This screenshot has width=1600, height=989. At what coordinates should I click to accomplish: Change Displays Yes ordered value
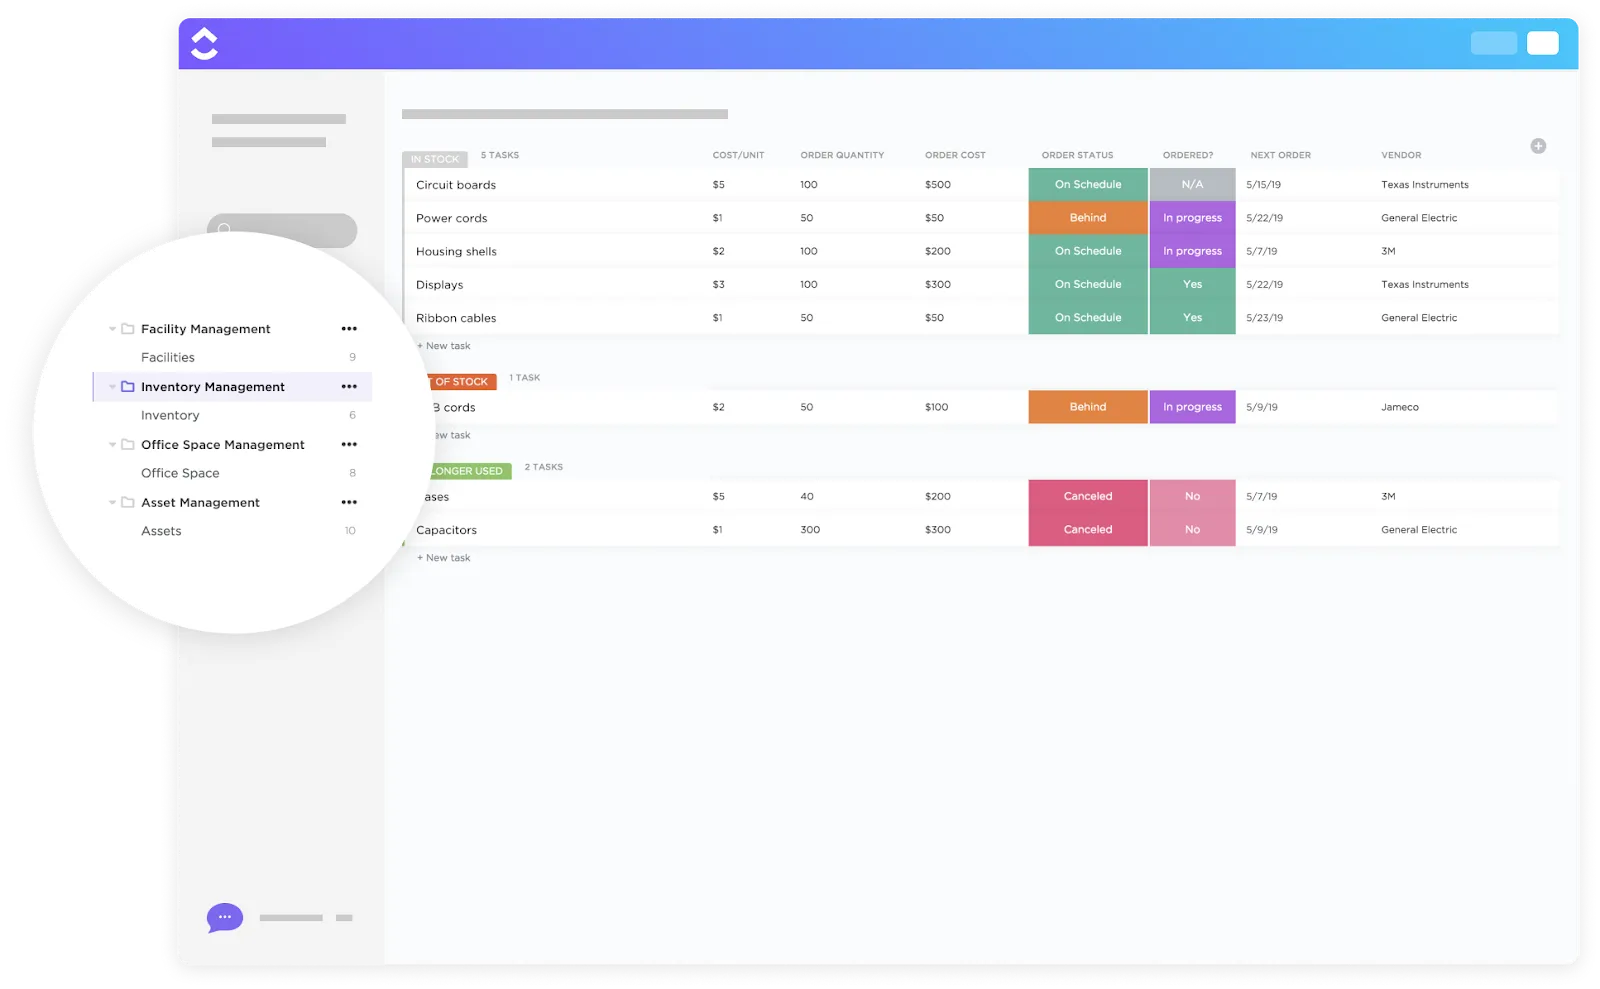coord(1192,284)
